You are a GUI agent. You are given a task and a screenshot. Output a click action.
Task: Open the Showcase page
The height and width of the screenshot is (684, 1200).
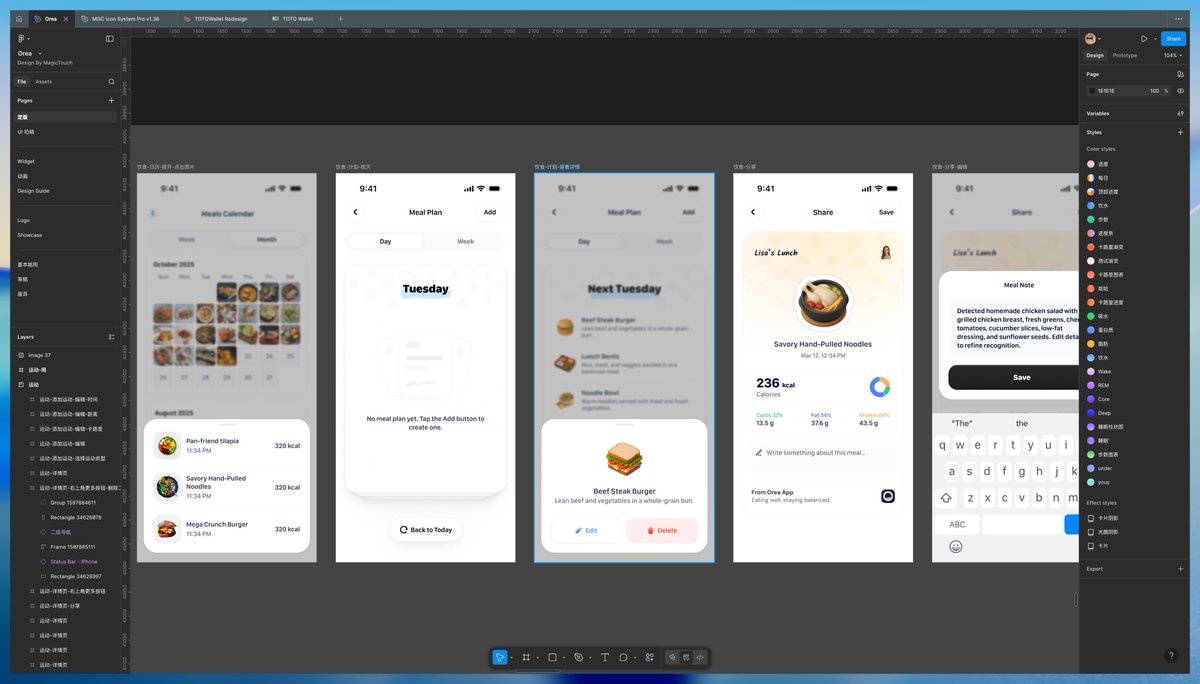tap(30, 235)
